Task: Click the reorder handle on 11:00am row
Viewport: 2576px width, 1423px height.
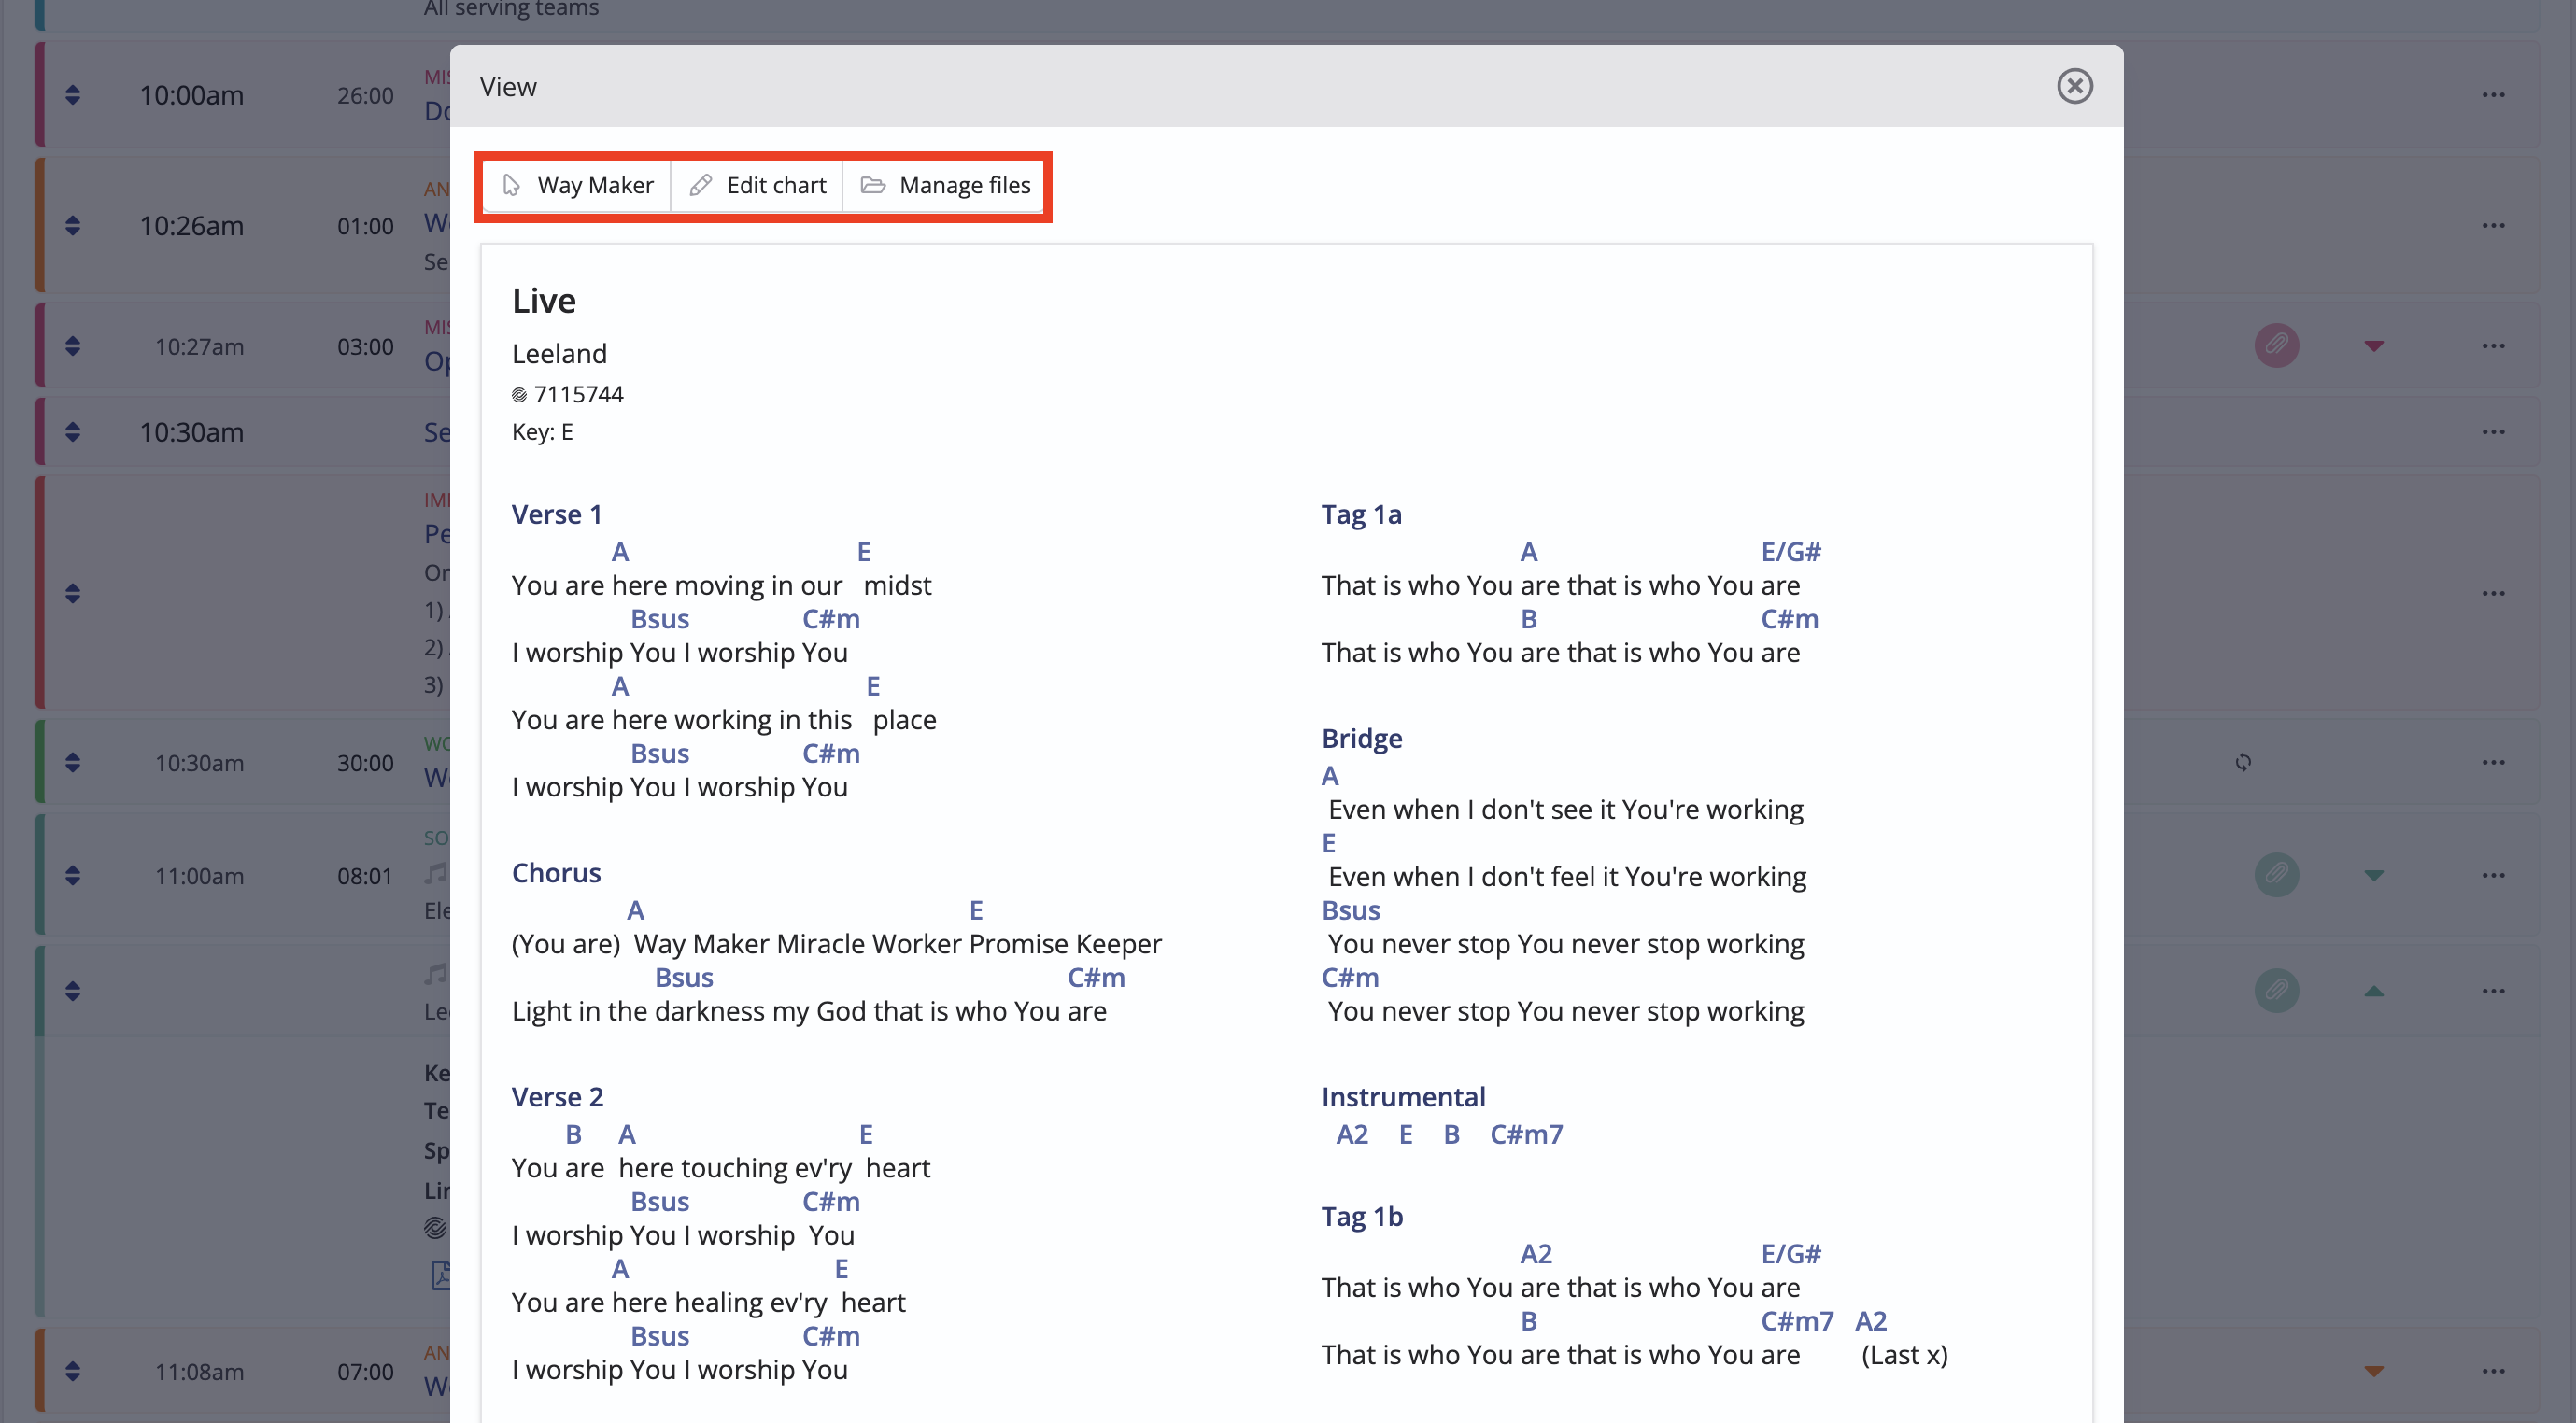Action: coord(72,875)
